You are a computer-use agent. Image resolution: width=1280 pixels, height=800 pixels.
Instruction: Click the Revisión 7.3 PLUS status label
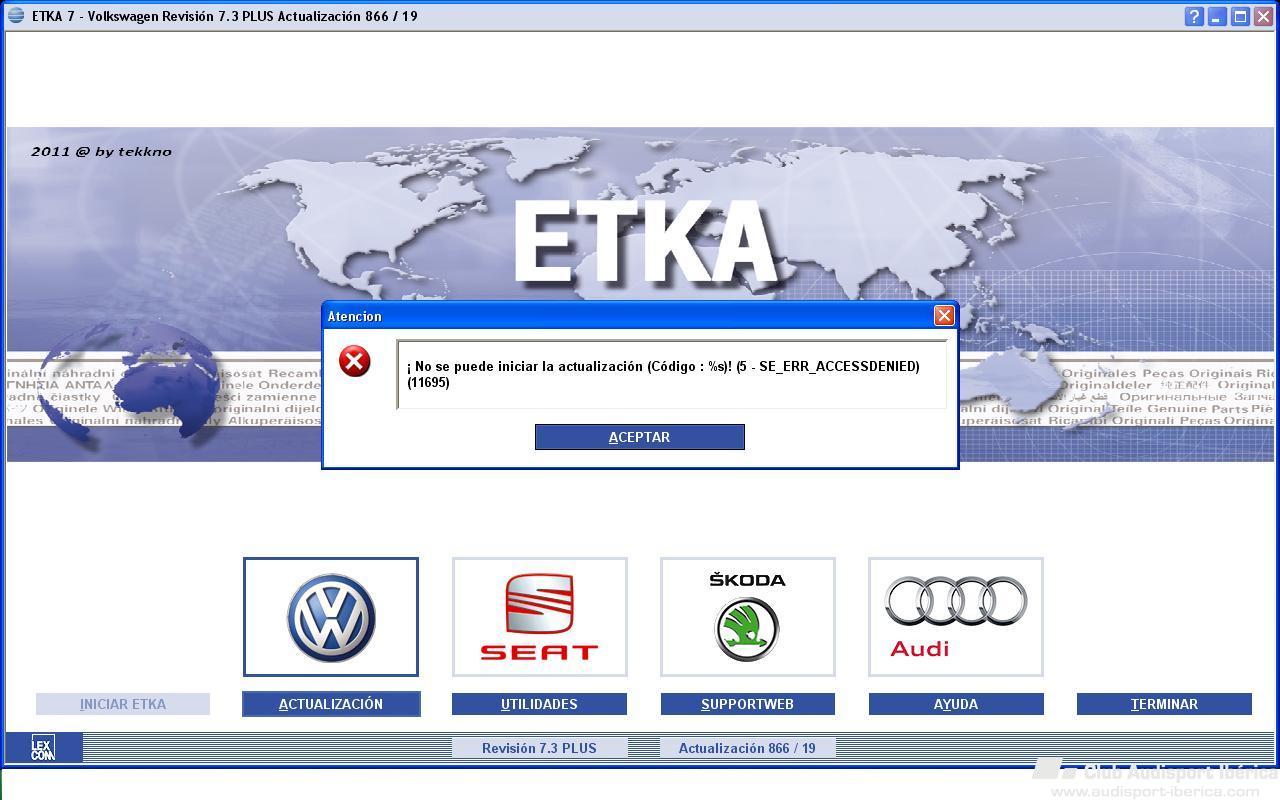(x=539, y=748)
